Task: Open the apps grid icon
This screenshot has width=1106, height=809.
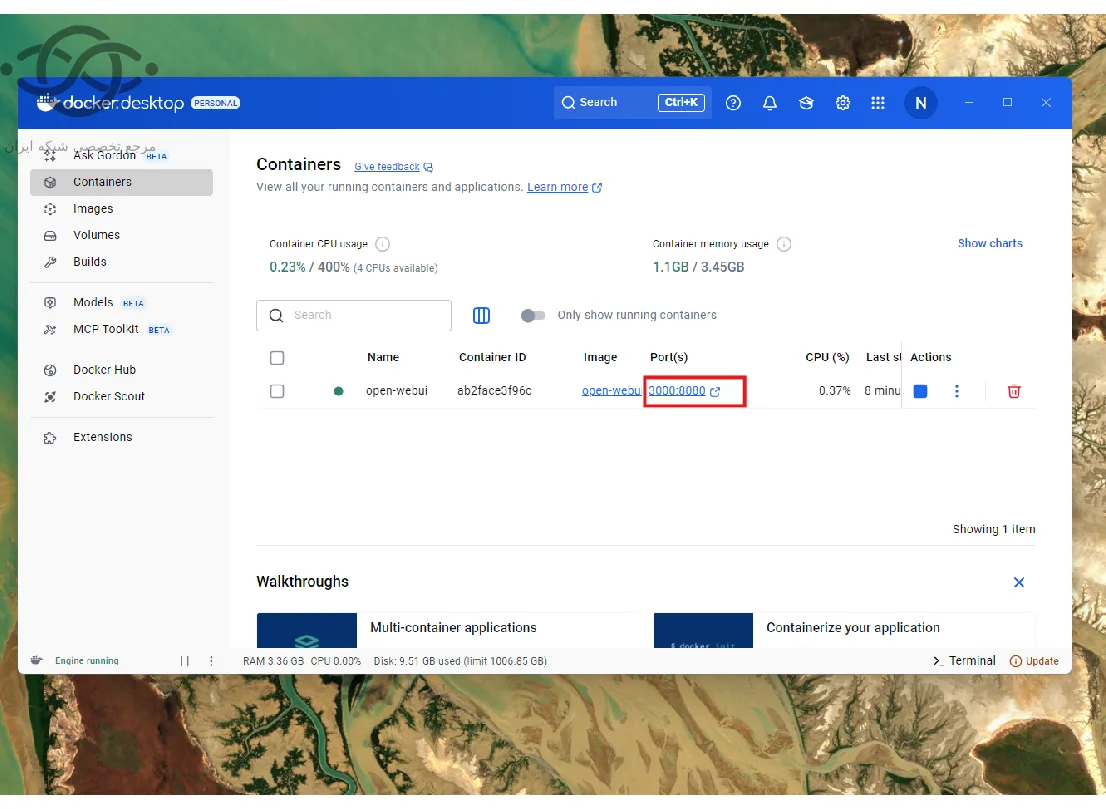Action: point(878,103)
